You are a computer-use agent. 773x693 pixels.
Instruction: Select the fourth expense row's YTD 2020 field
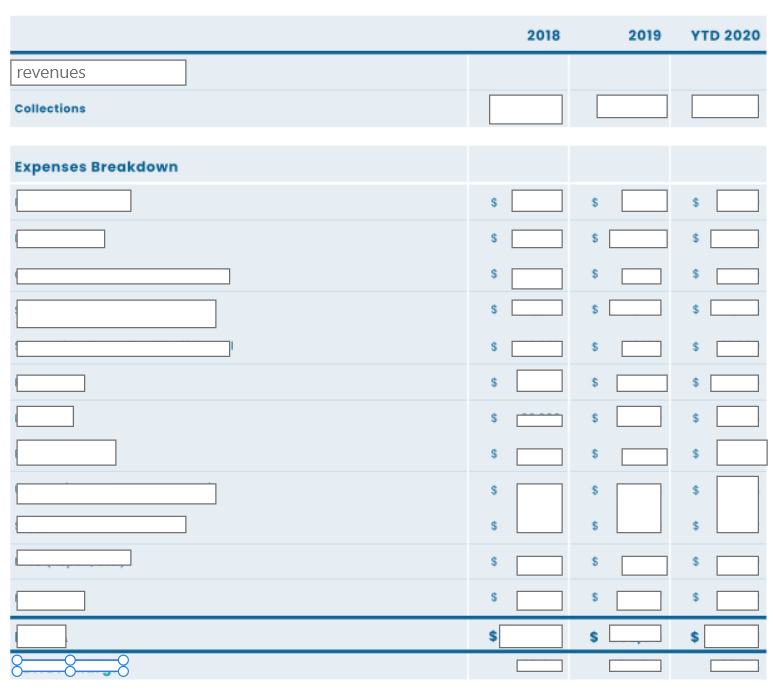point(735,308)
